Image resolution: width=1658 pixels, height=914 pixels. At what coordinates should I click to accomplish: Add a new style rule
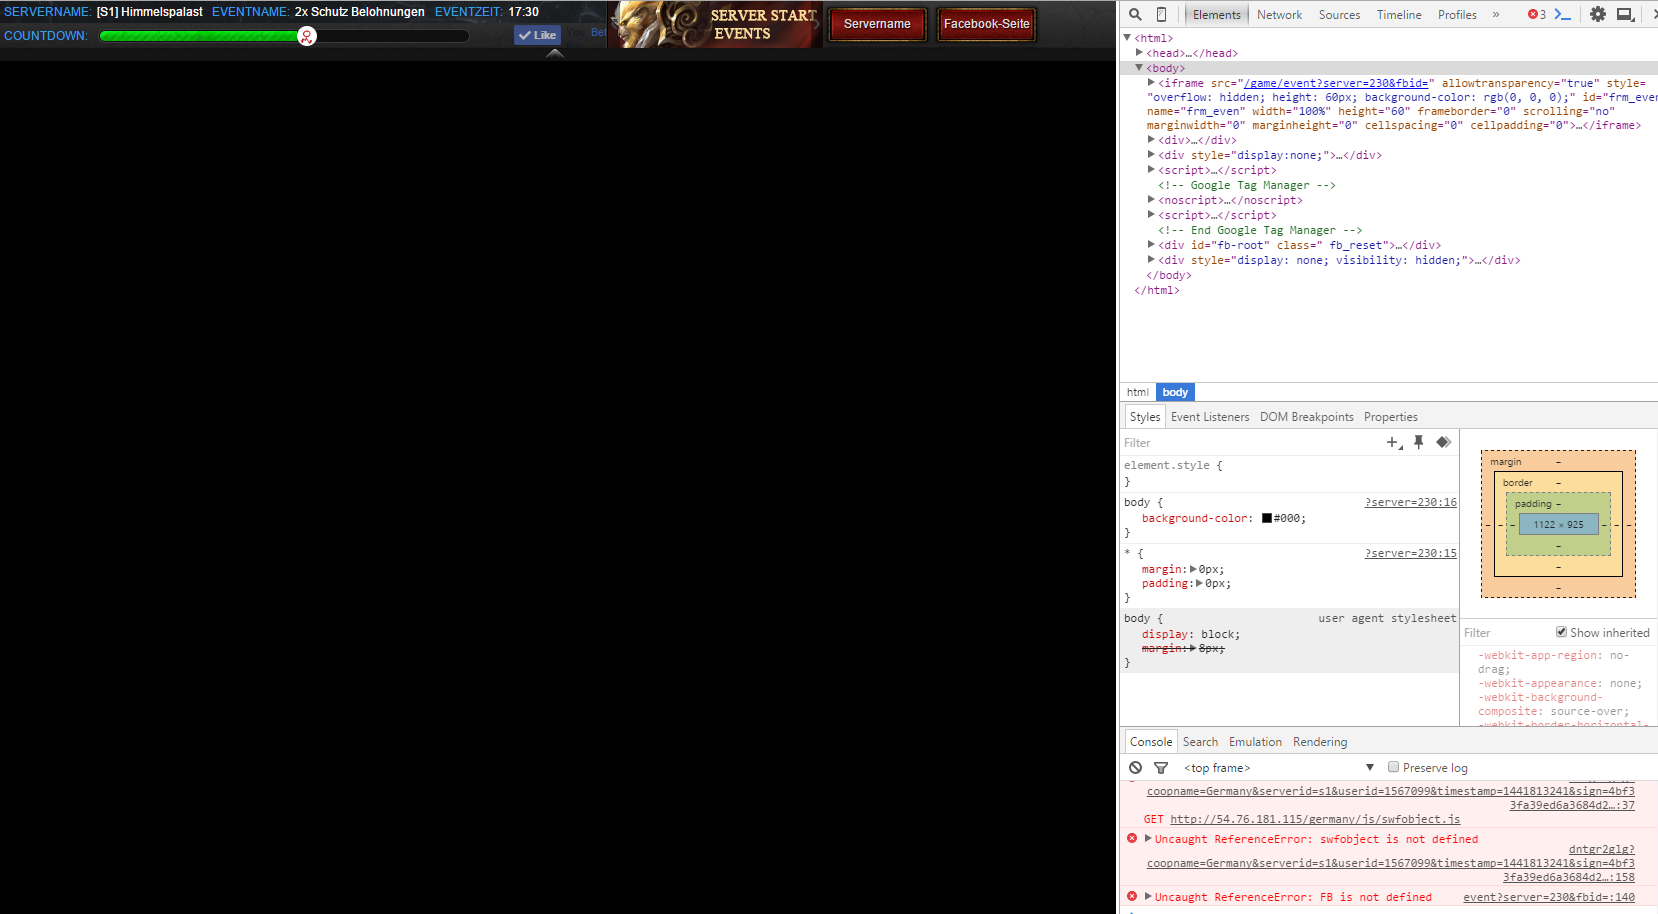1393,442
